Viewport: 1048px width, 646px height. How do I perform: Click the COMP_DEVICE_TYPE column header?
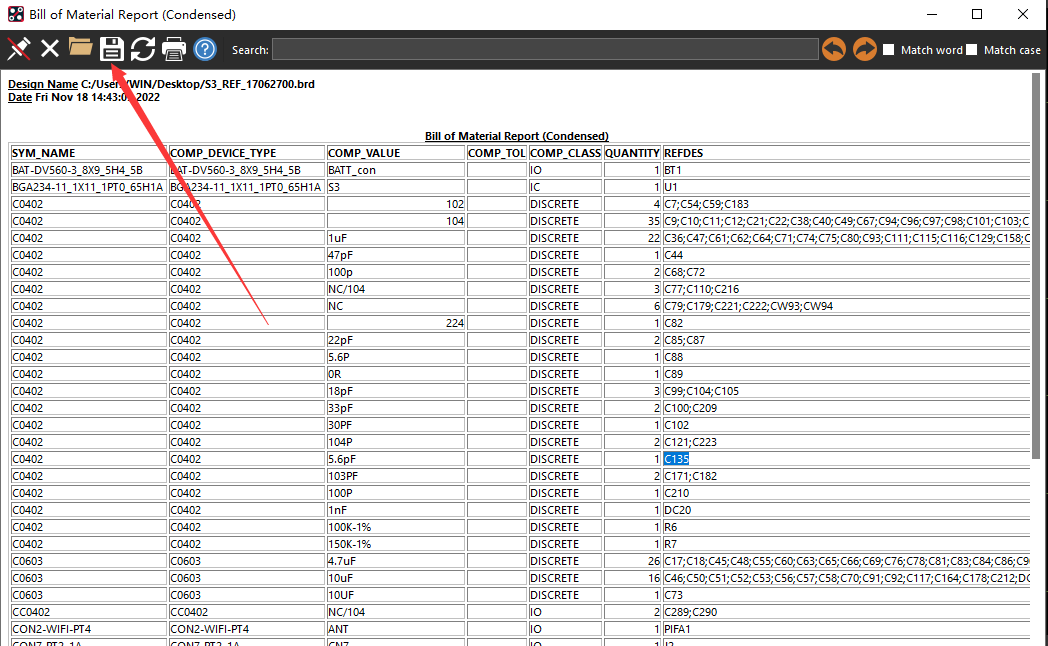[247, 153]
